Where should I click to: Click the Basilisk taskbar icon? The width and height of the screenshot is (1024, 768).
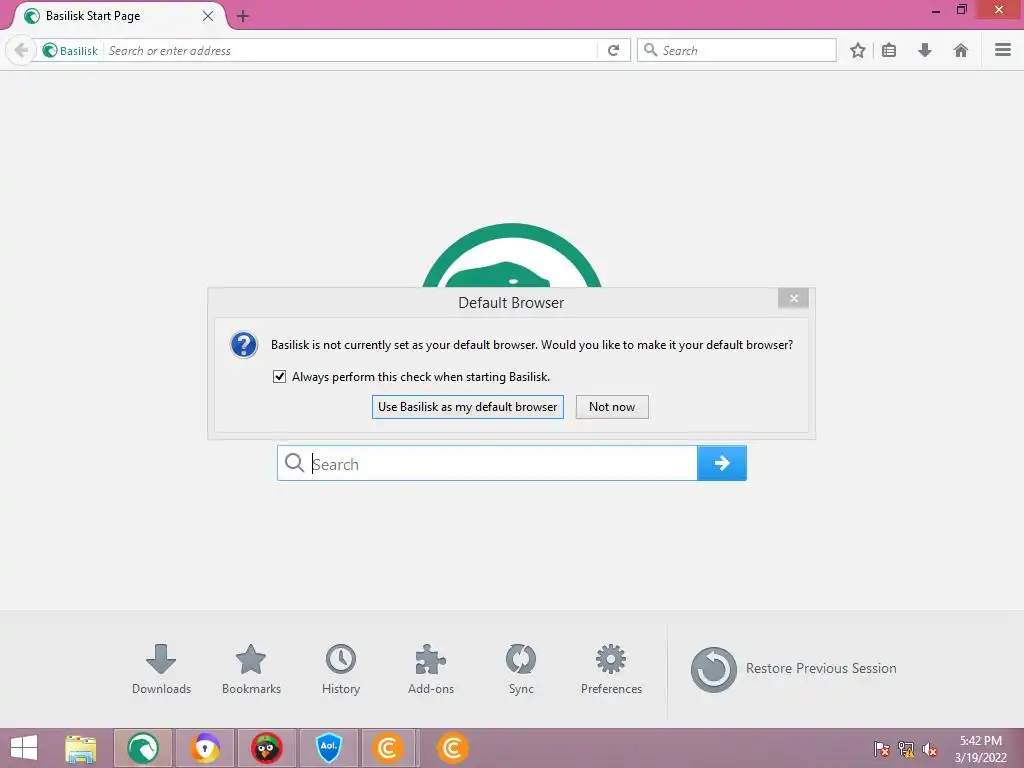click(143, 748)
